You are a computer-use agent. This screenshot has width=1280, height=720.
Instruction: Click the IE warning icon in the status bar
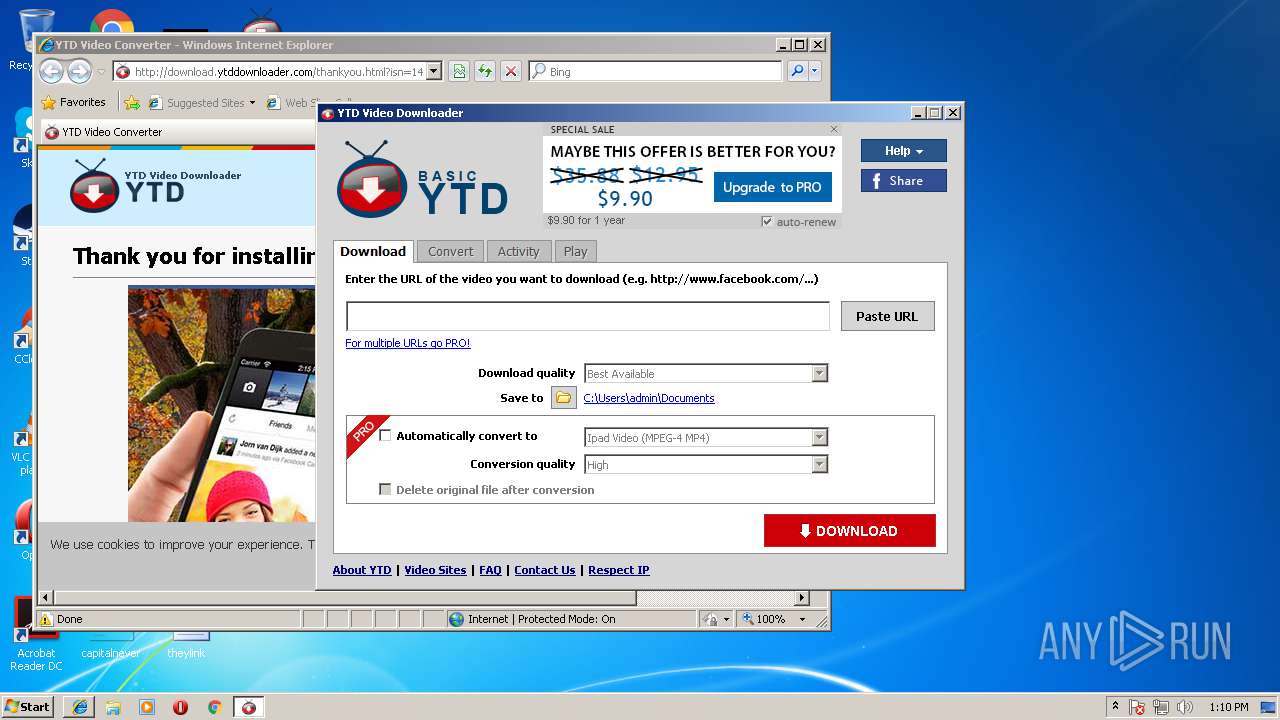click(x=46, y=619)
